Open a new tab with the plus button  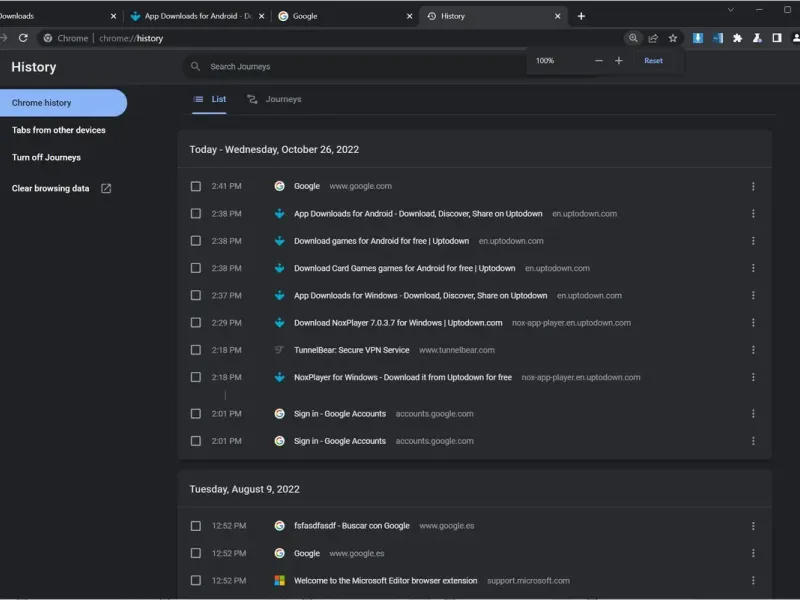click(x=581, y=16)
